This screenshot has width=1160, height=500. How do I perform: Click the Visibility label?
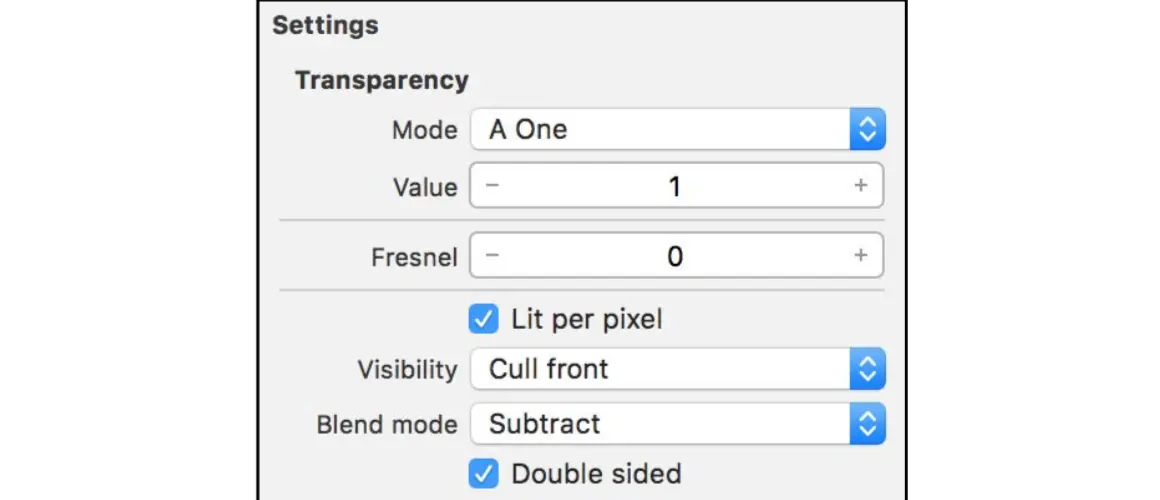point(407,369)
